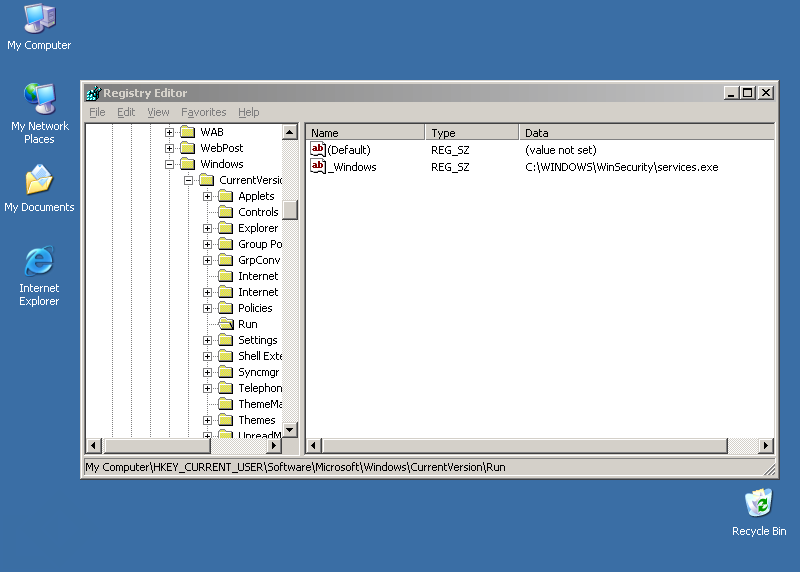800x572 pixels.
Task: Open the Edit menu
Action: point(126,112)
